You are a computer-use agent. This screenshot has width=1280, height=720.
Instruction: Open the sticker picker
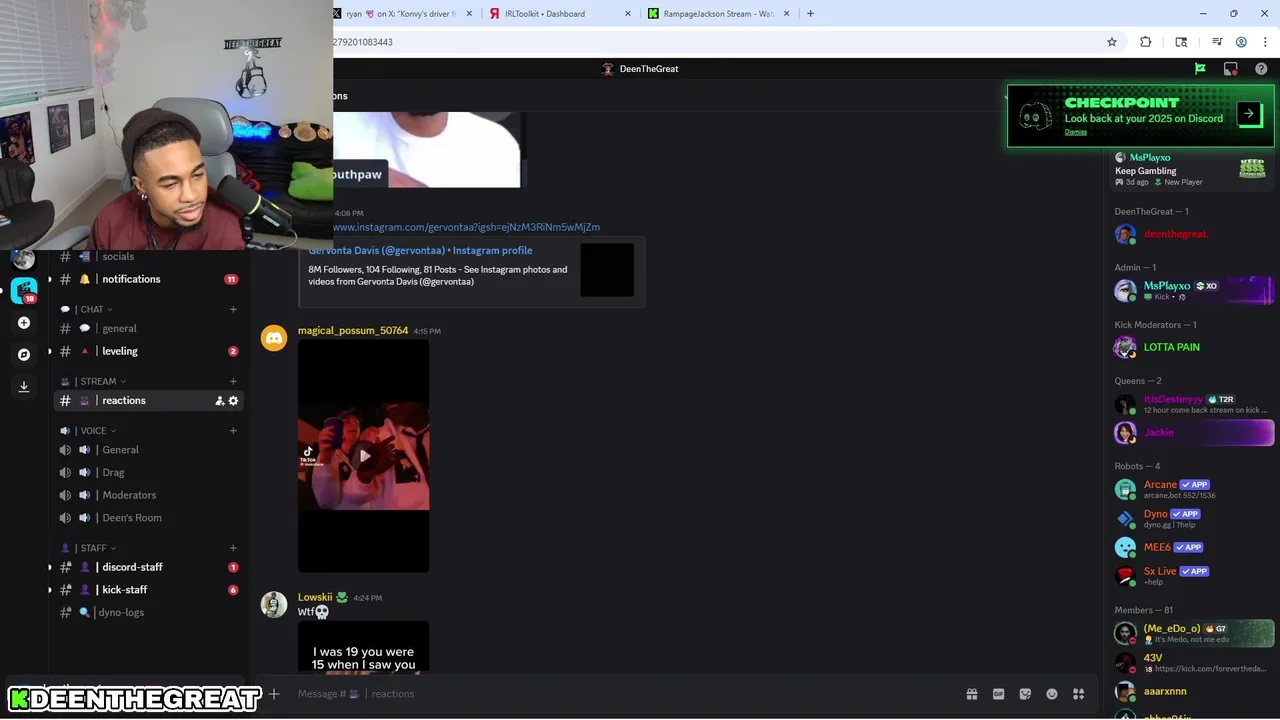coord(1025,694)
